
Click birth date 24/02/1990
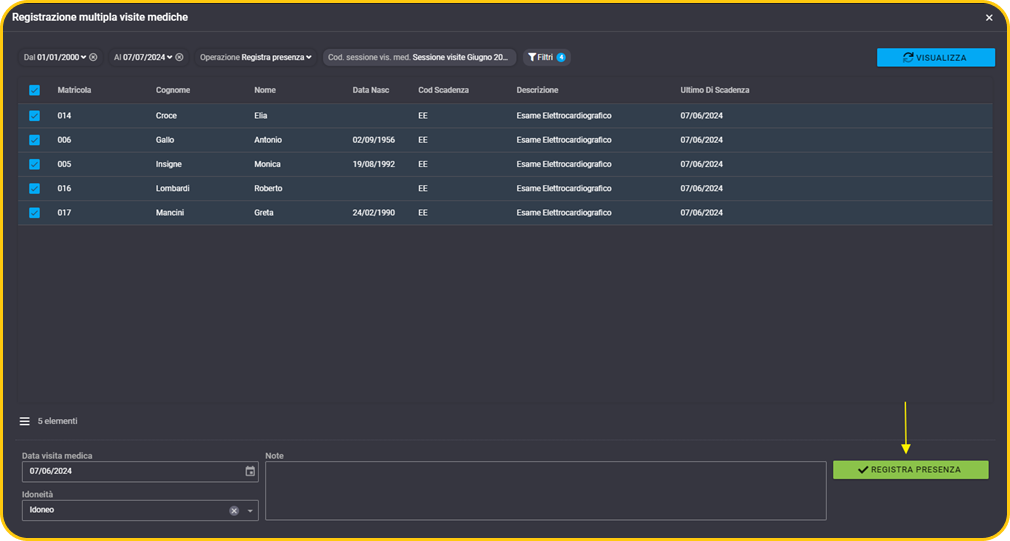pos(374,213)
